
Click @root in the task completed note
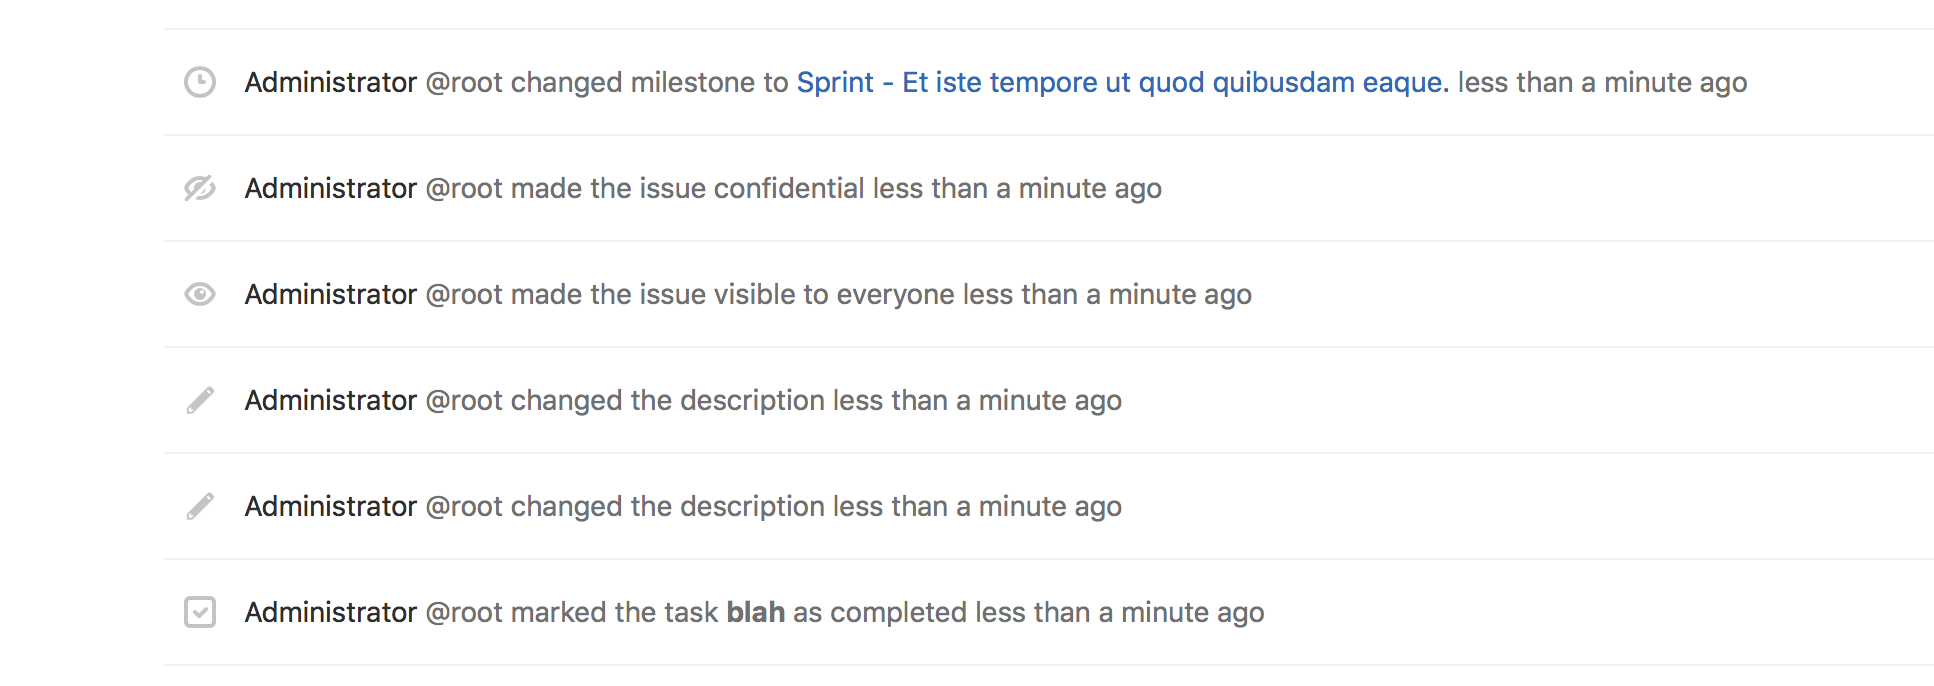pyautogui.click(x=464, y=612)
